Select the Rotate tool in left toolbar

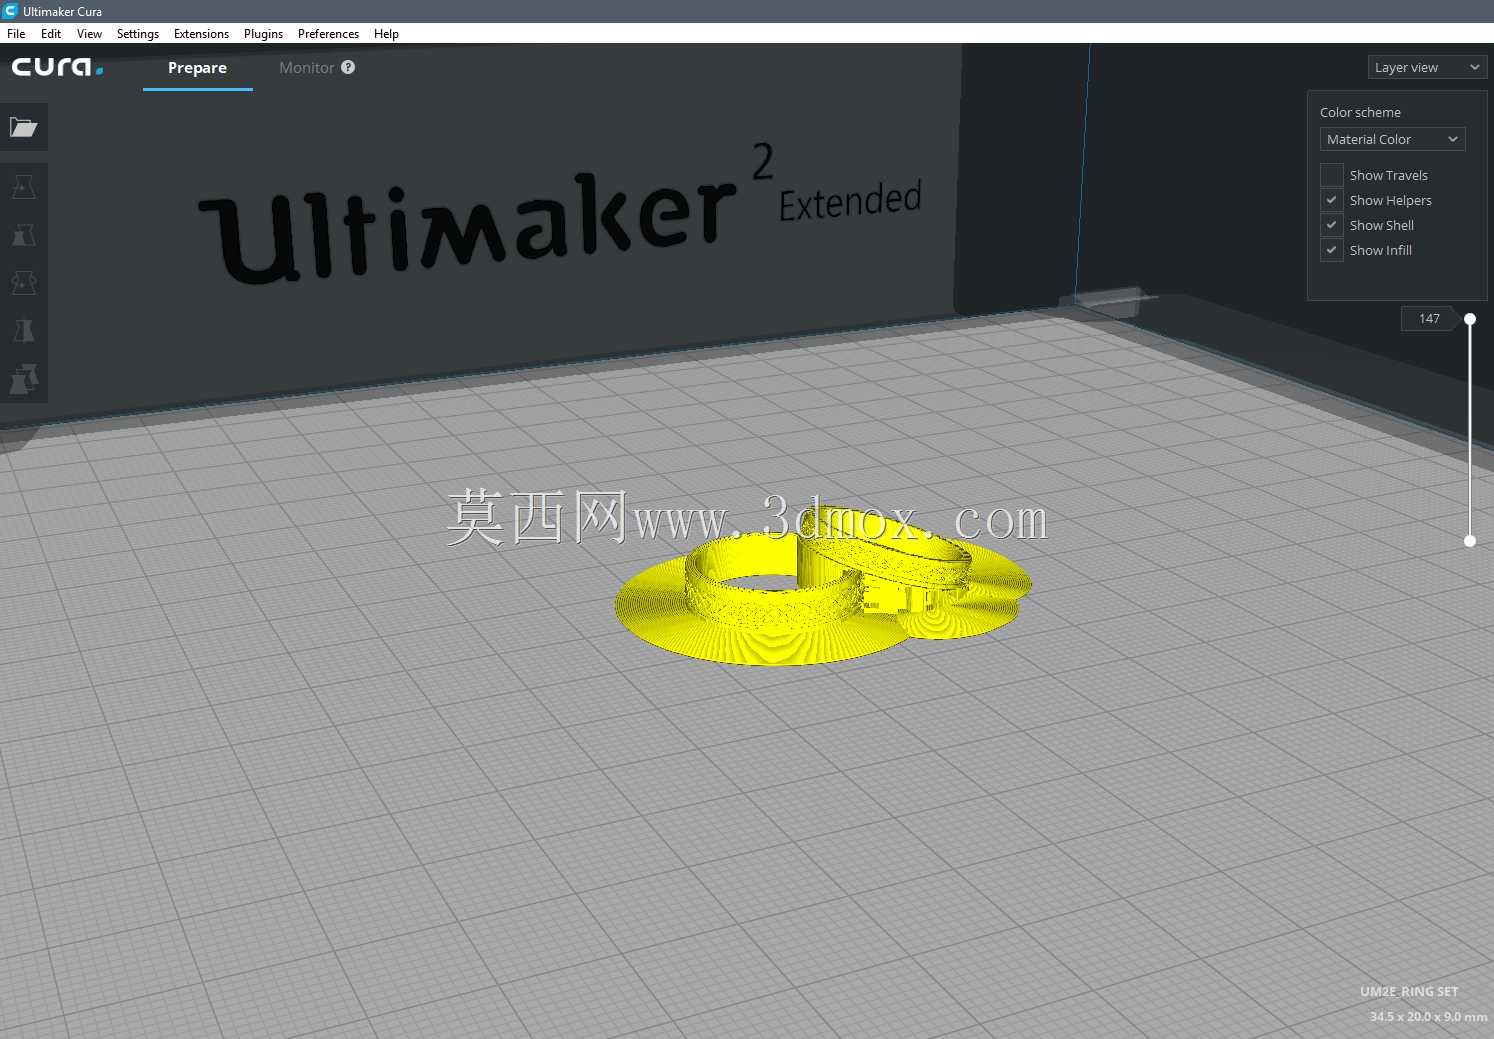pos(24,283)
